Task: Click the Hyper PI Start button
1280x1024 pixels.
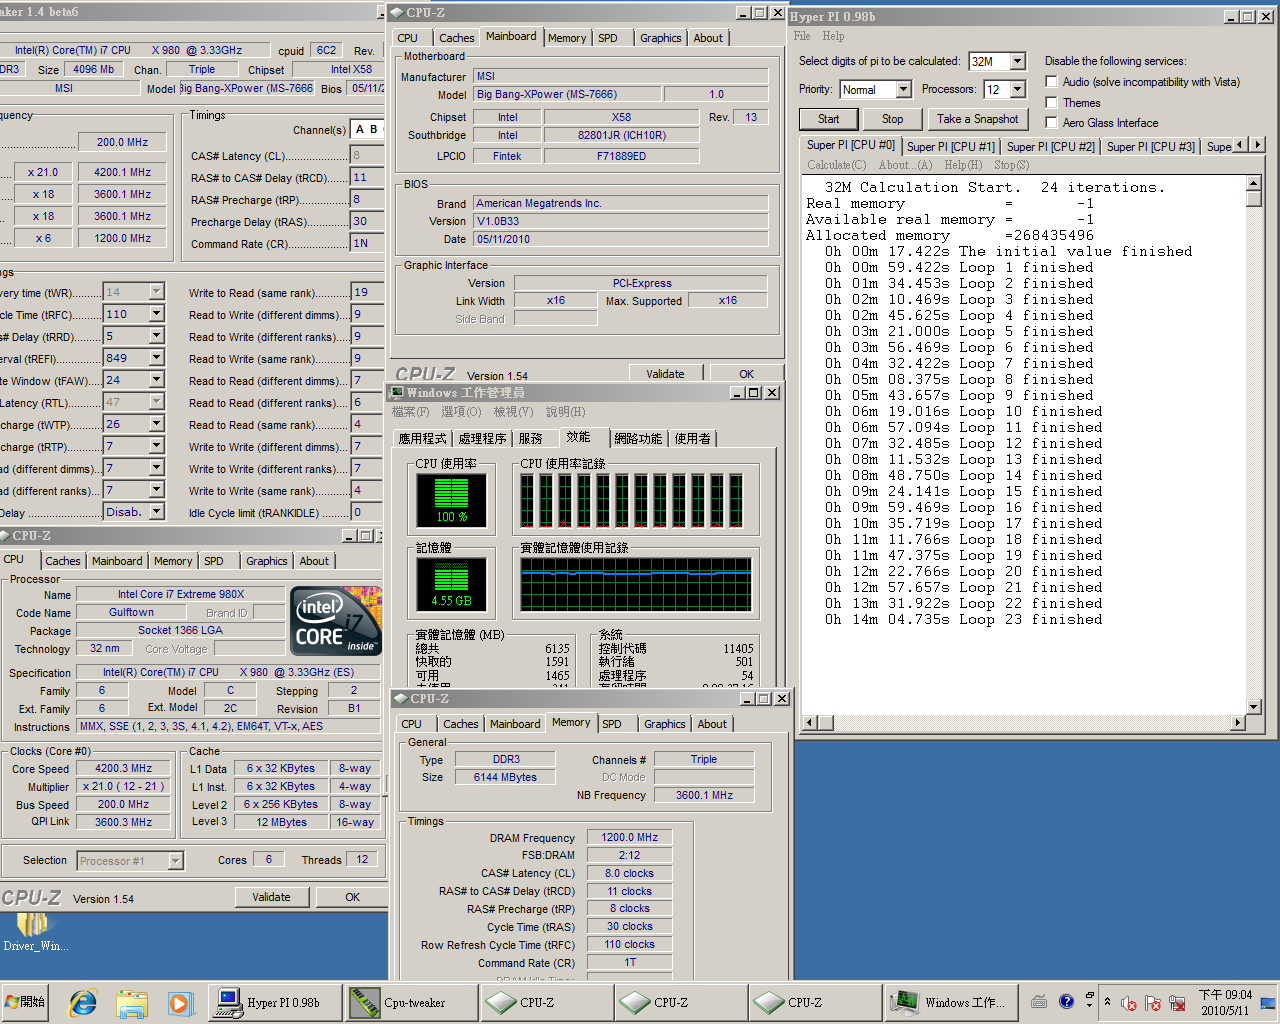Action: click(829, 119)
